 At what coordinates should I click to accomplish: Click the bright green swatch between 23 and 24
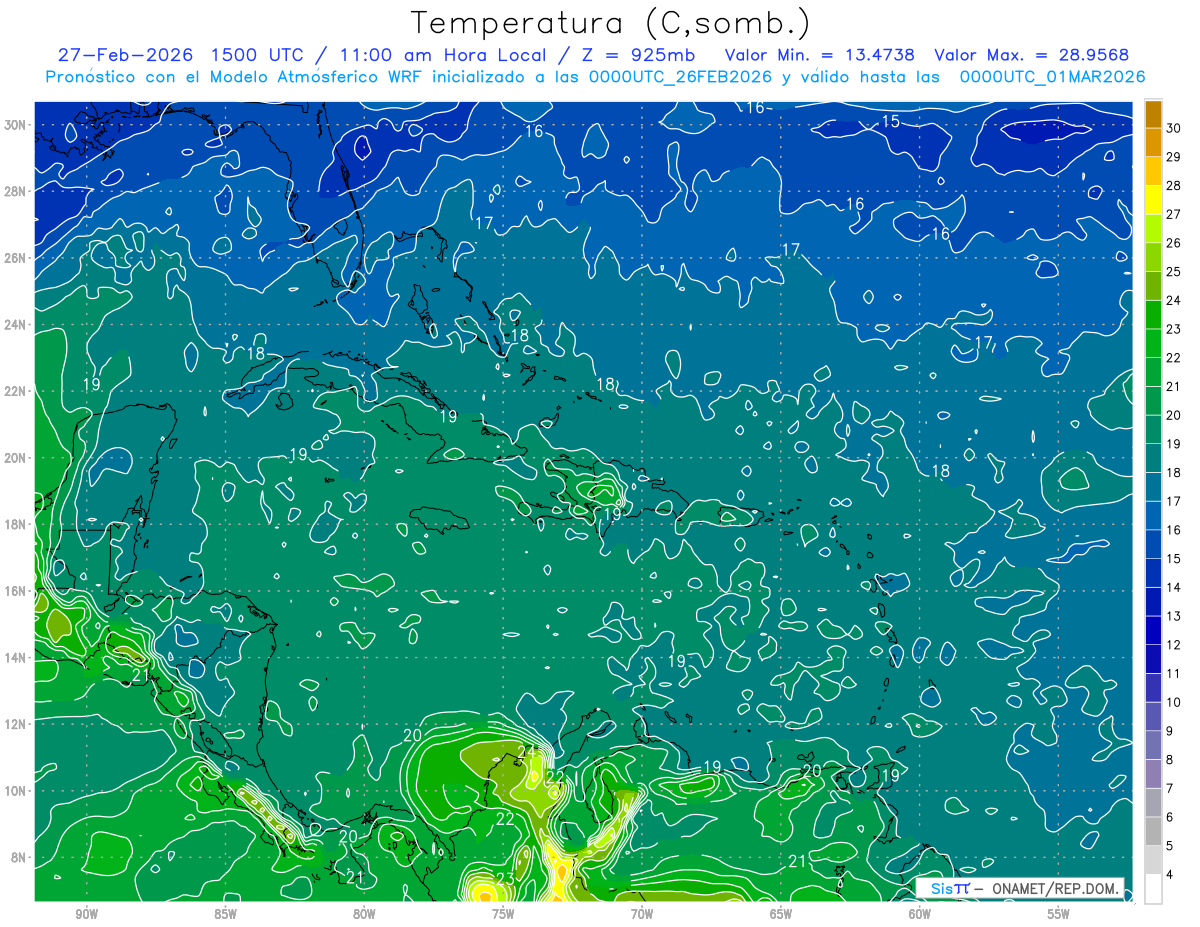click(x=1153, y=314)
